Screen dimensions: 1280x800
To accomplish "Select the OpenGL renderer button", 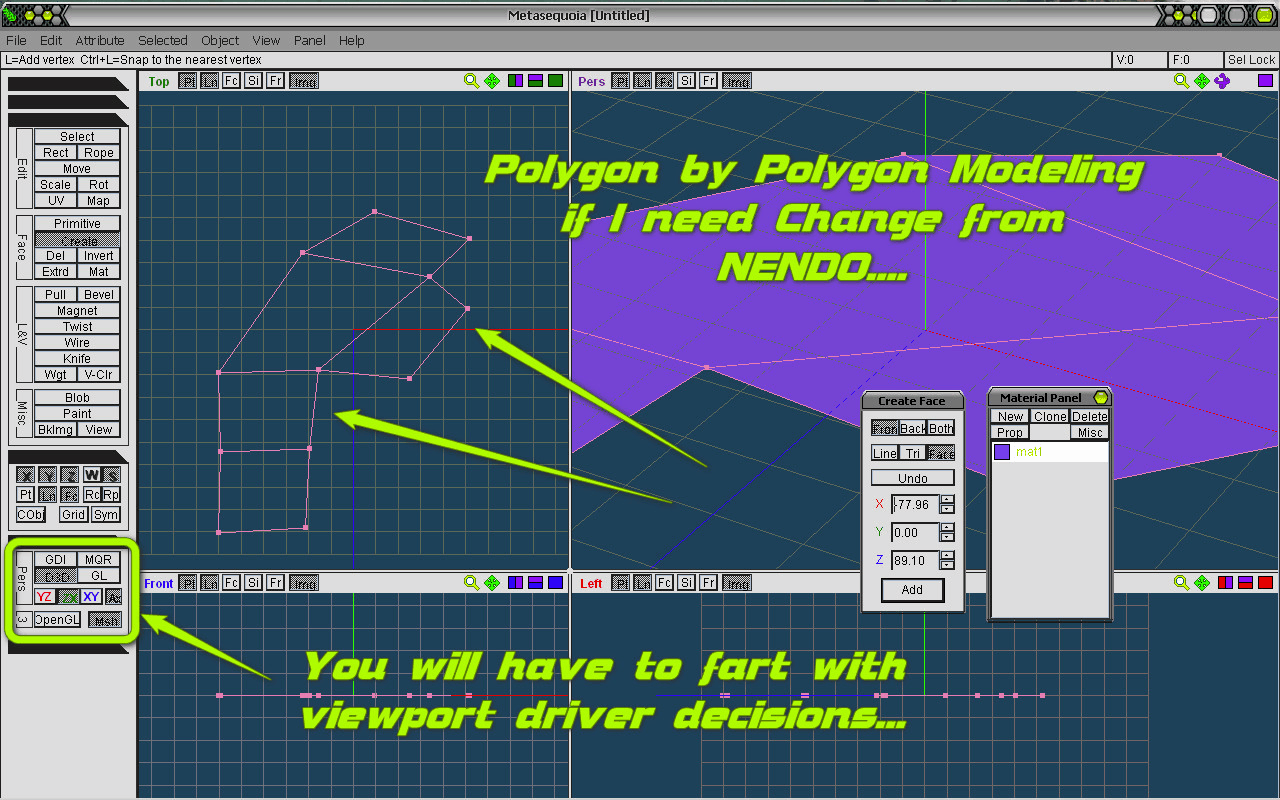I will pyautogui.click(x=56, y=620).
